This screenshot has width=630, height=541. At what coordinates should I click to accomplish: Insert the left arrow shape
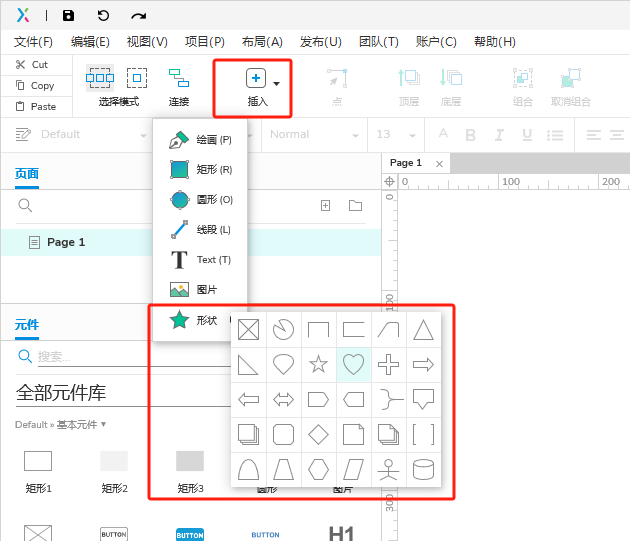[x=248, y=400]
